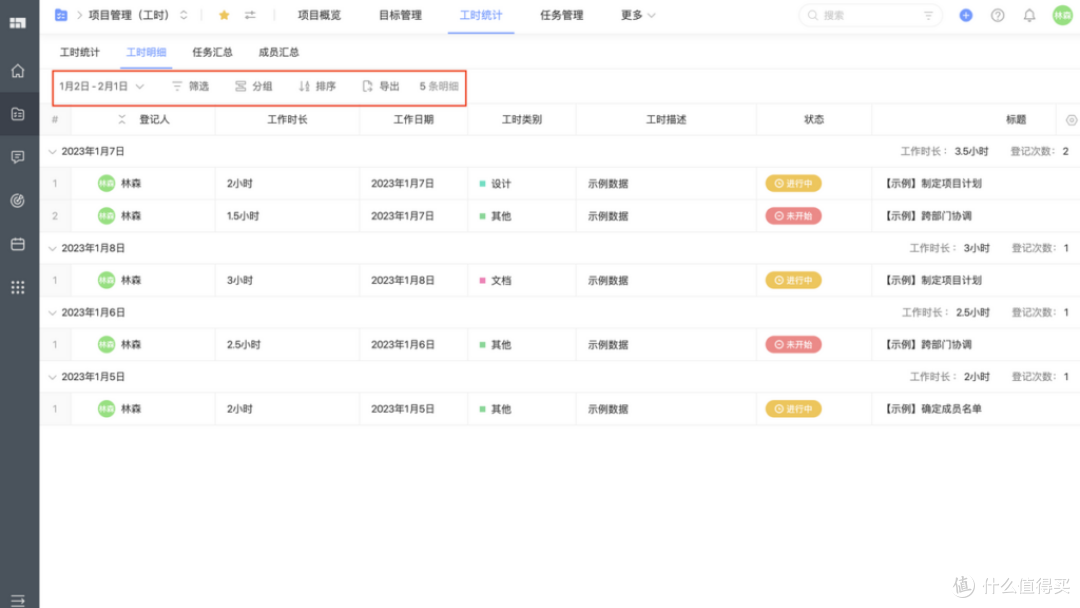Click 未开始 status in 2023年1月6日 row
This screenshot has height=608, width=1080.
click(x=793, y=345)
